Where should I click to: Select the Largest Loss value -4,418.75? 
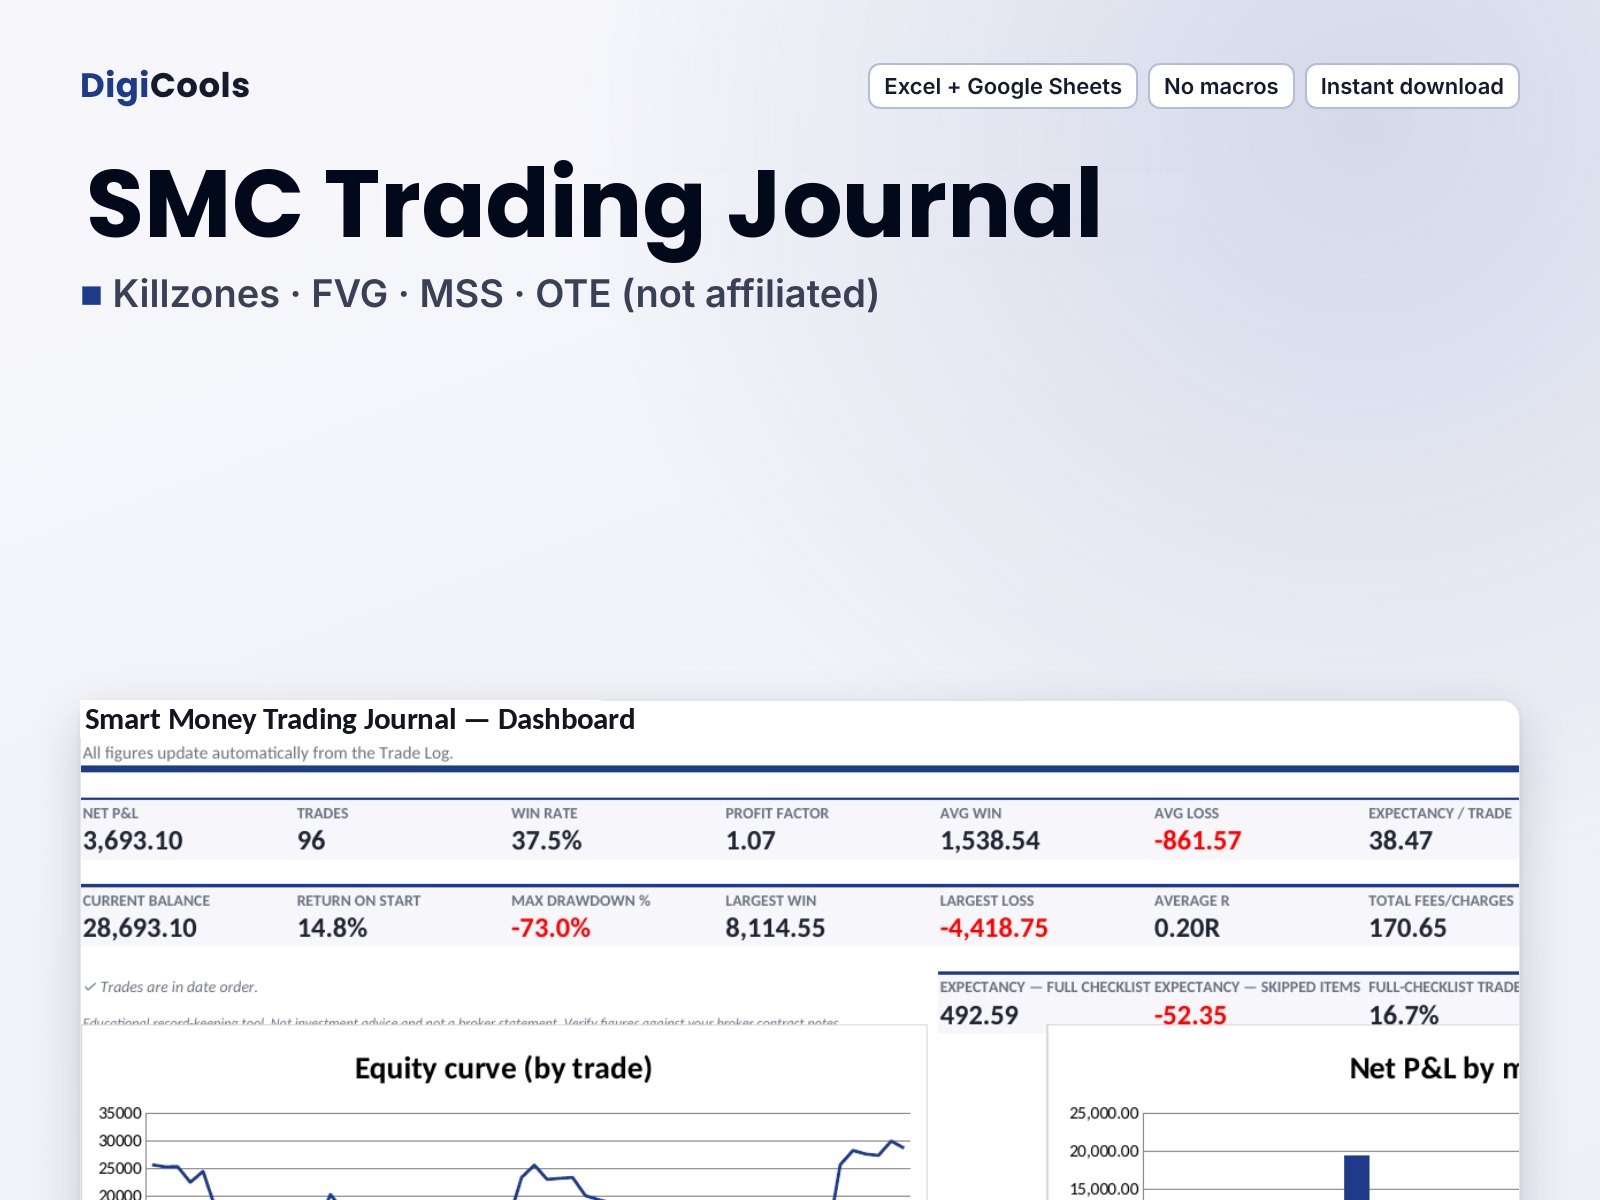tap(994, 928)
